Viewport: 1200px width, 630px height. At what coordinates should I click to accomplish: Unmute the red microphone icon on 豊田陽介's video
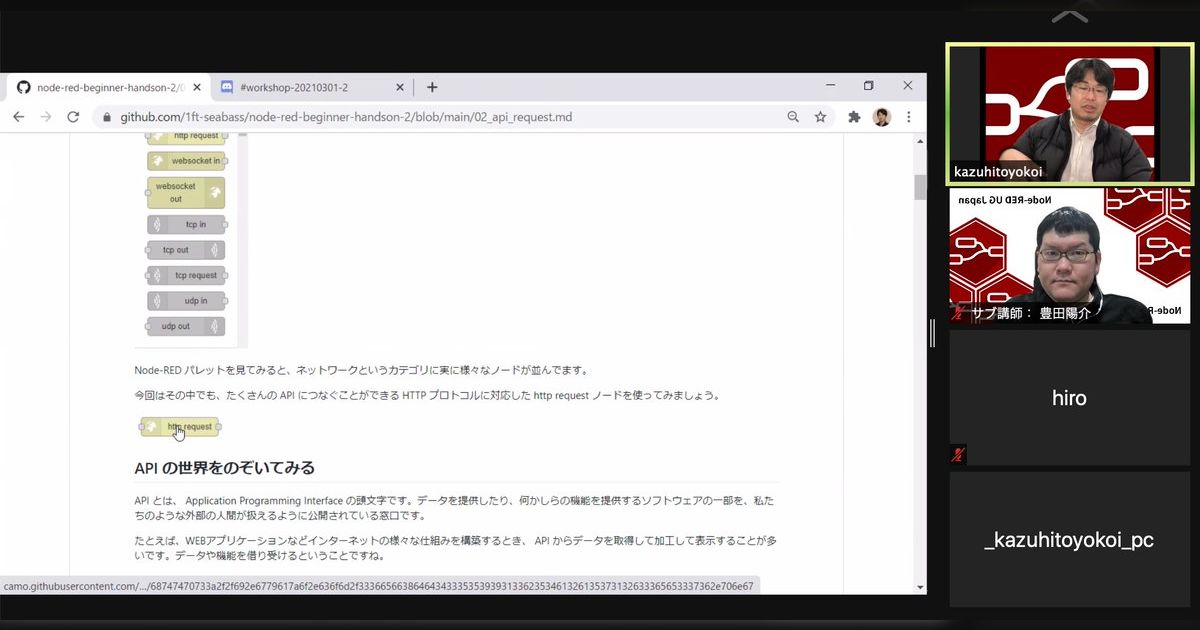pyautogui.click(x=958, y=314)
